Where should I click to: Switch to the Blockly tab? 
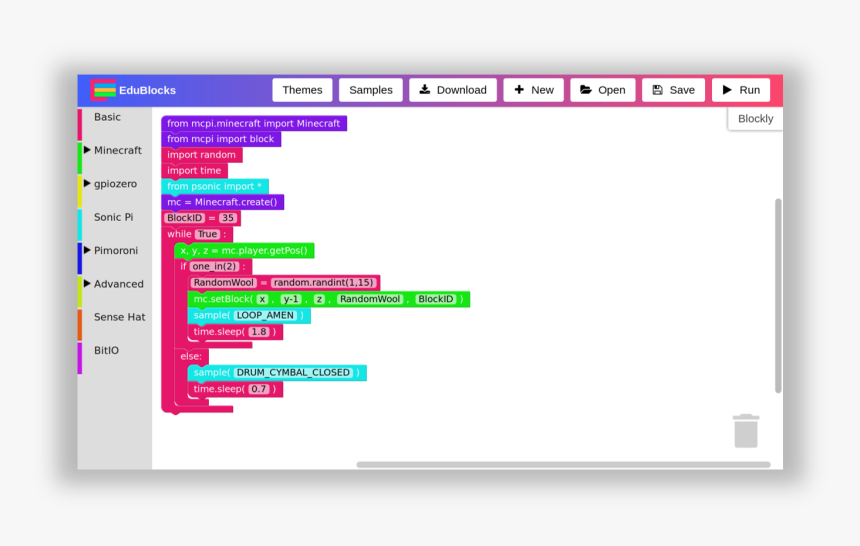[x=755, y=119]
